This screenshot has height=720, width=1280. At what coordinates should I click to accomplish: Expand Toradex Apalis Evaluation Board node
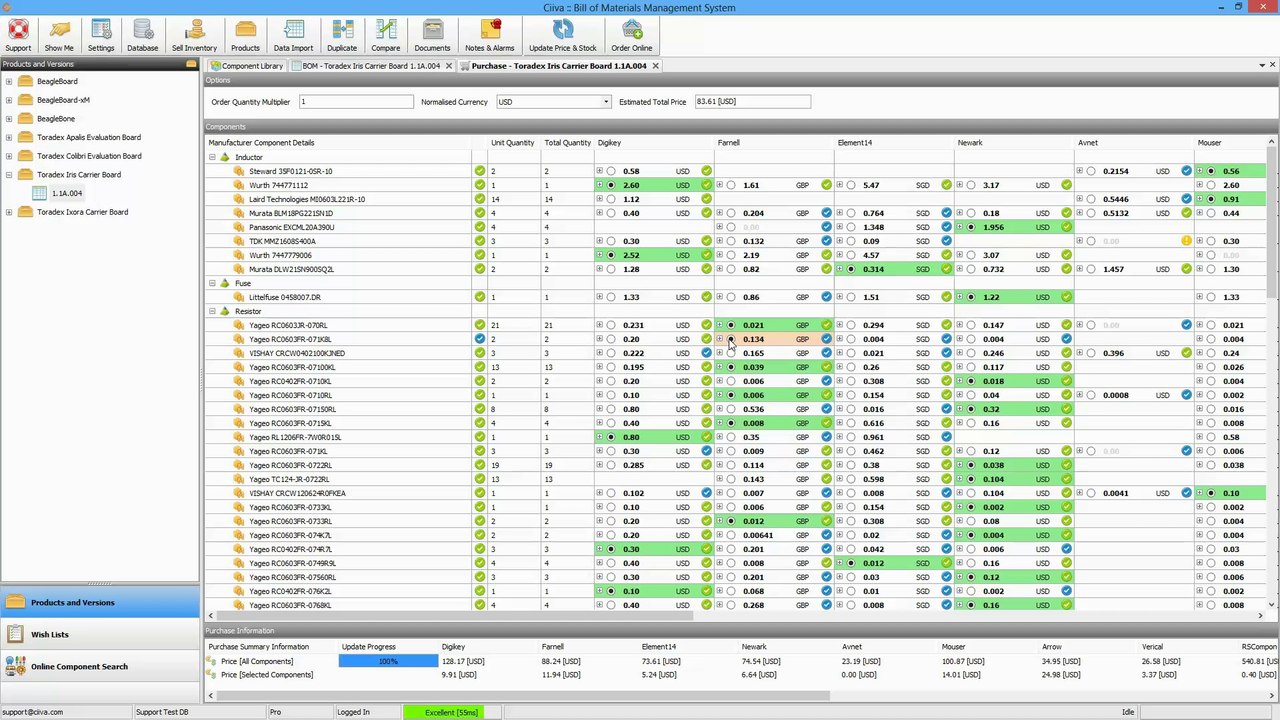[x=9, y=137]
